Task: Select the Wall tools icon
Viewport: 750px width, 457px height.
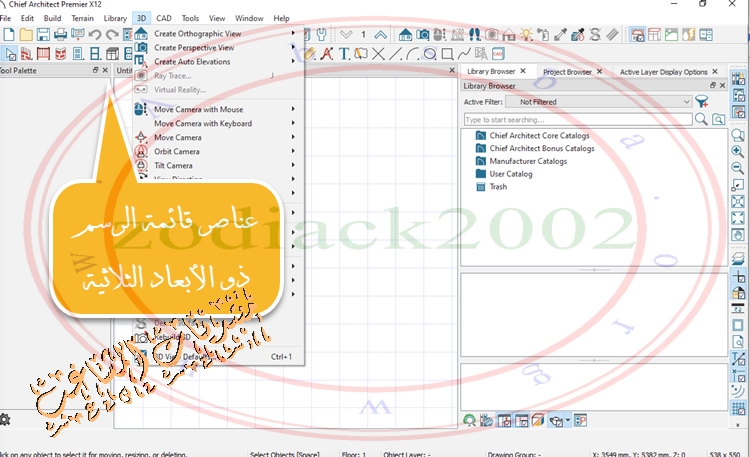Action: tap(26, 54)
